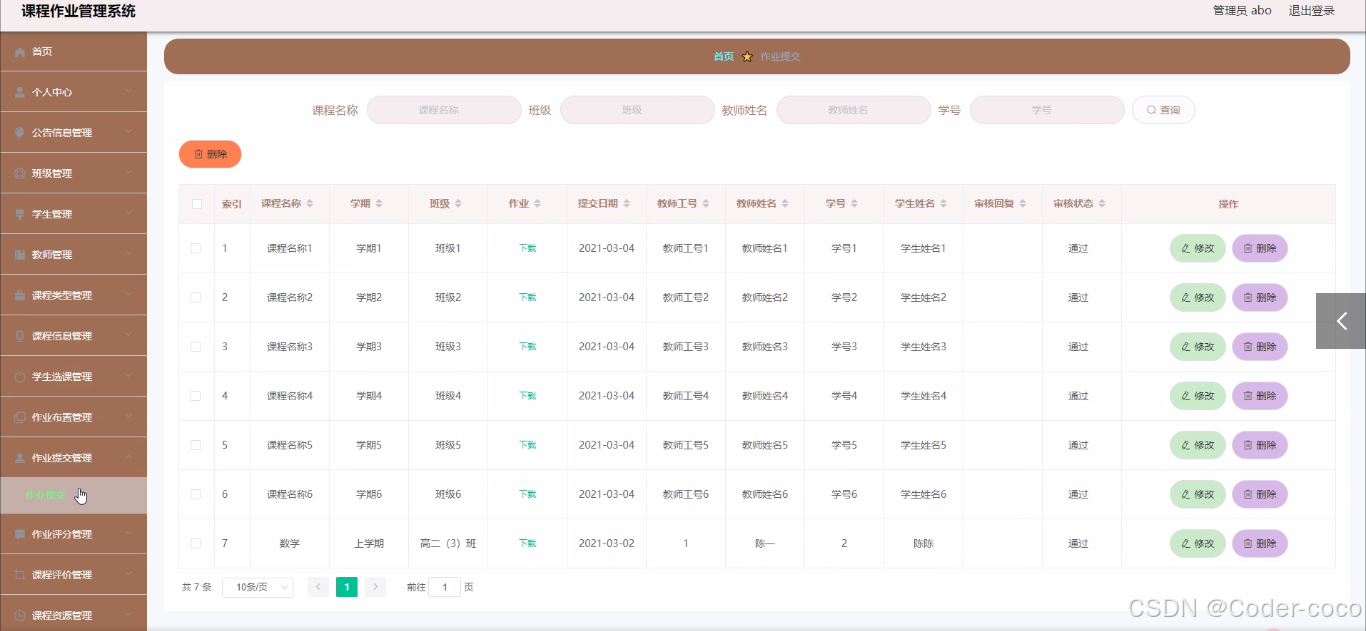
Task: Check the box for the 数学 row
Action: (x=196, y=543)
